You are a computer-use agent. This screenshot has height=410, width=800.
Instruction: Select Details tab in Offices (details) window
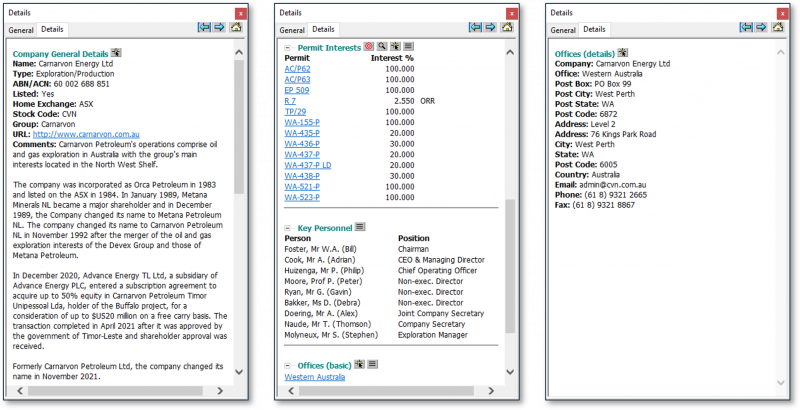[594, 30]
